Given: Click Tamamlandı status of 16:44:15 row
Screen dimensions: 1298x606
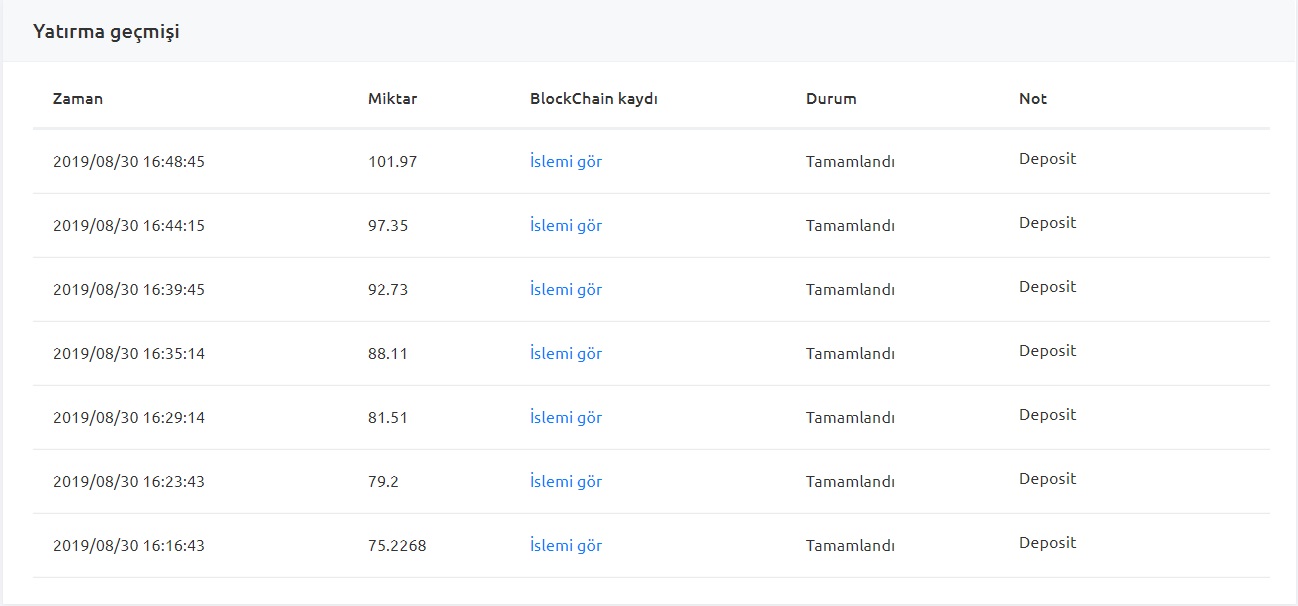Looking at the screenshot, I should [x=850, y=225].
